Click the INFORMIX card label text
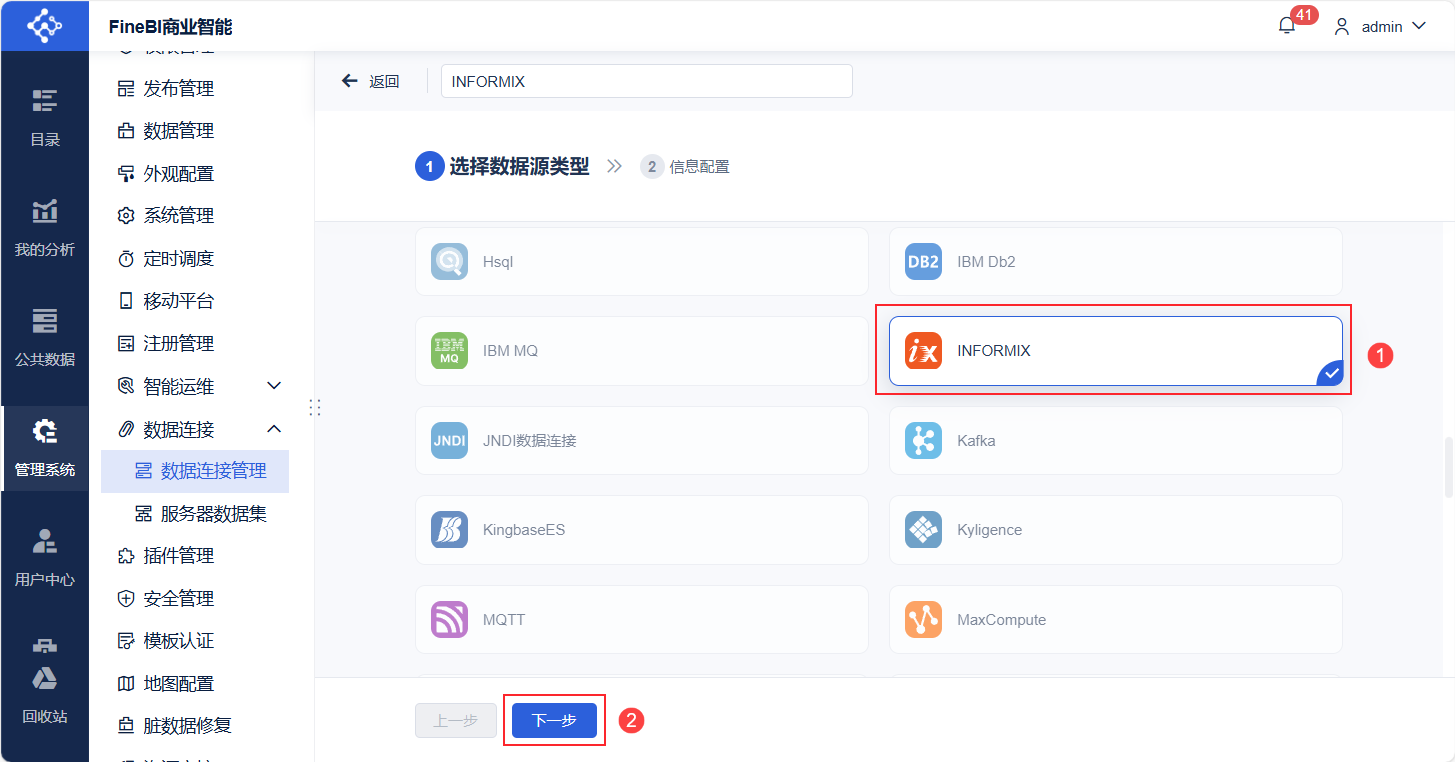Viewport: 1455px width, 762px height. 994,351
